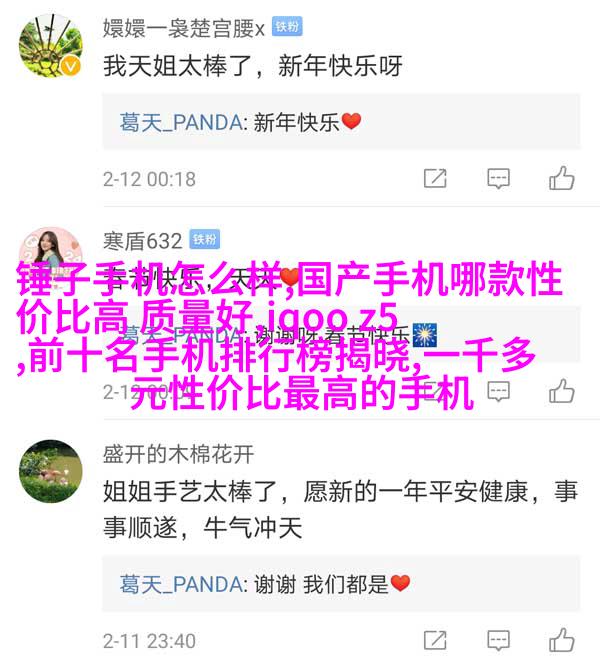Repost the 2-11 23:40 comment
This screenshot has width=600, height=662.
435,640
